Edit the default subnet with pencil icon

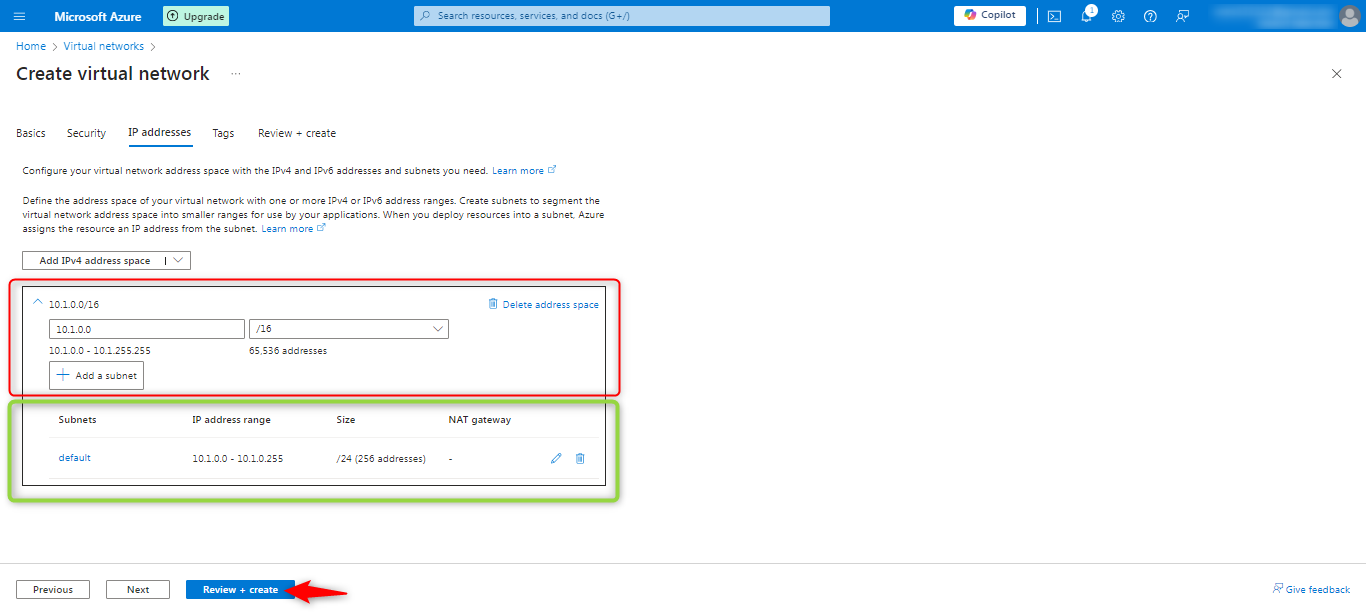coord(556,458)
